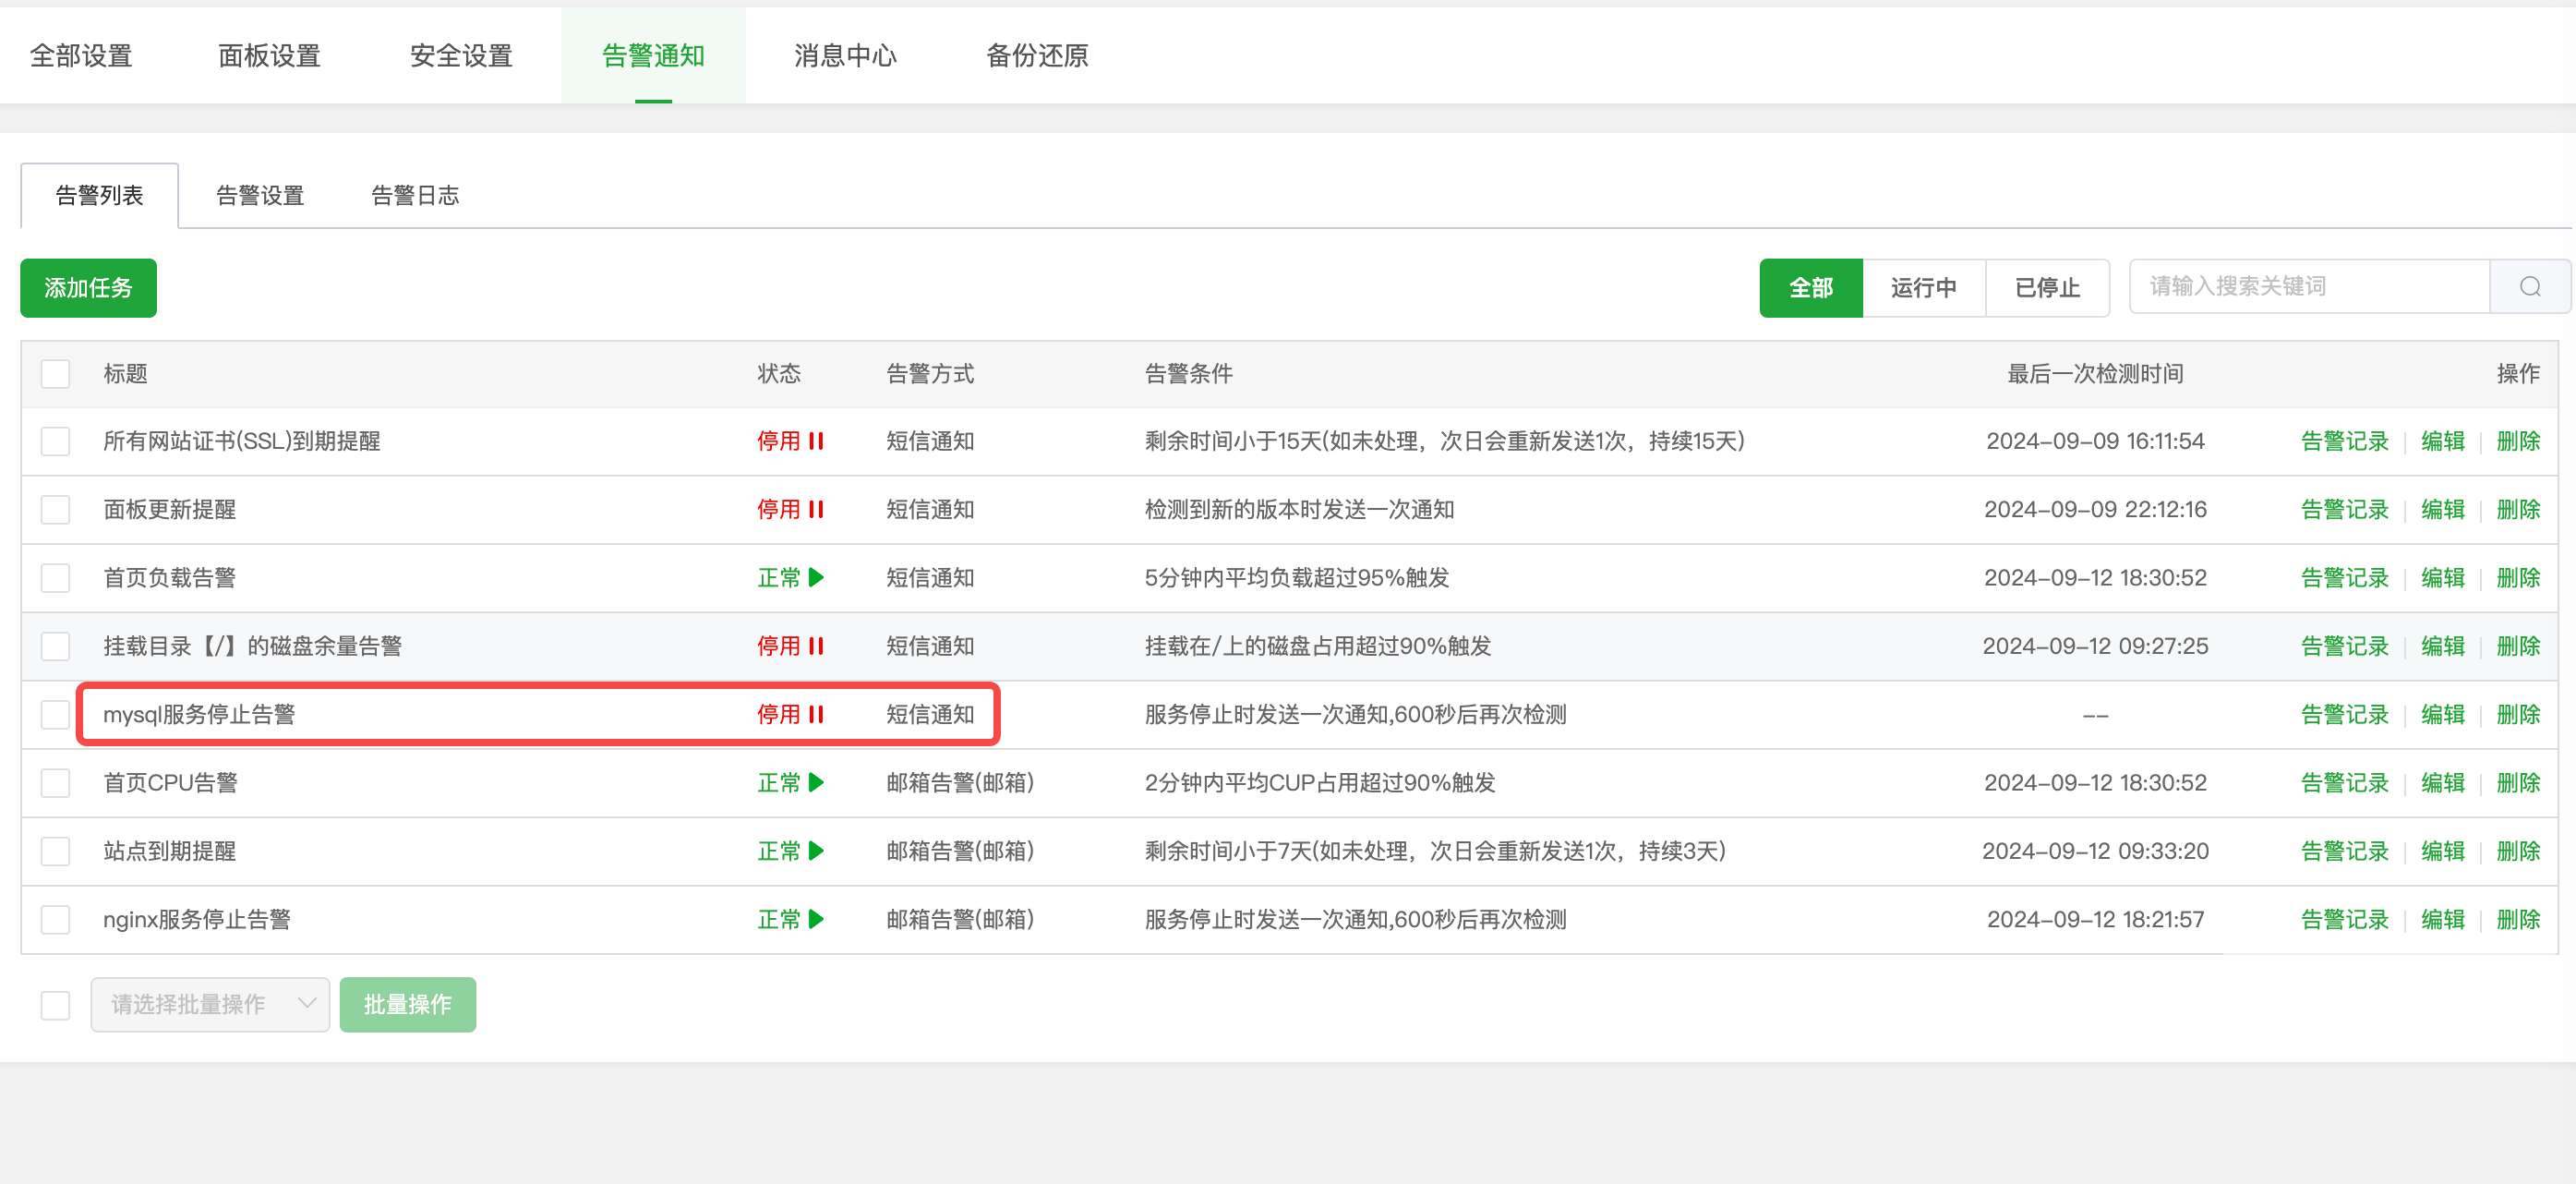Click the 状态 column header

(x=779, y=374)
